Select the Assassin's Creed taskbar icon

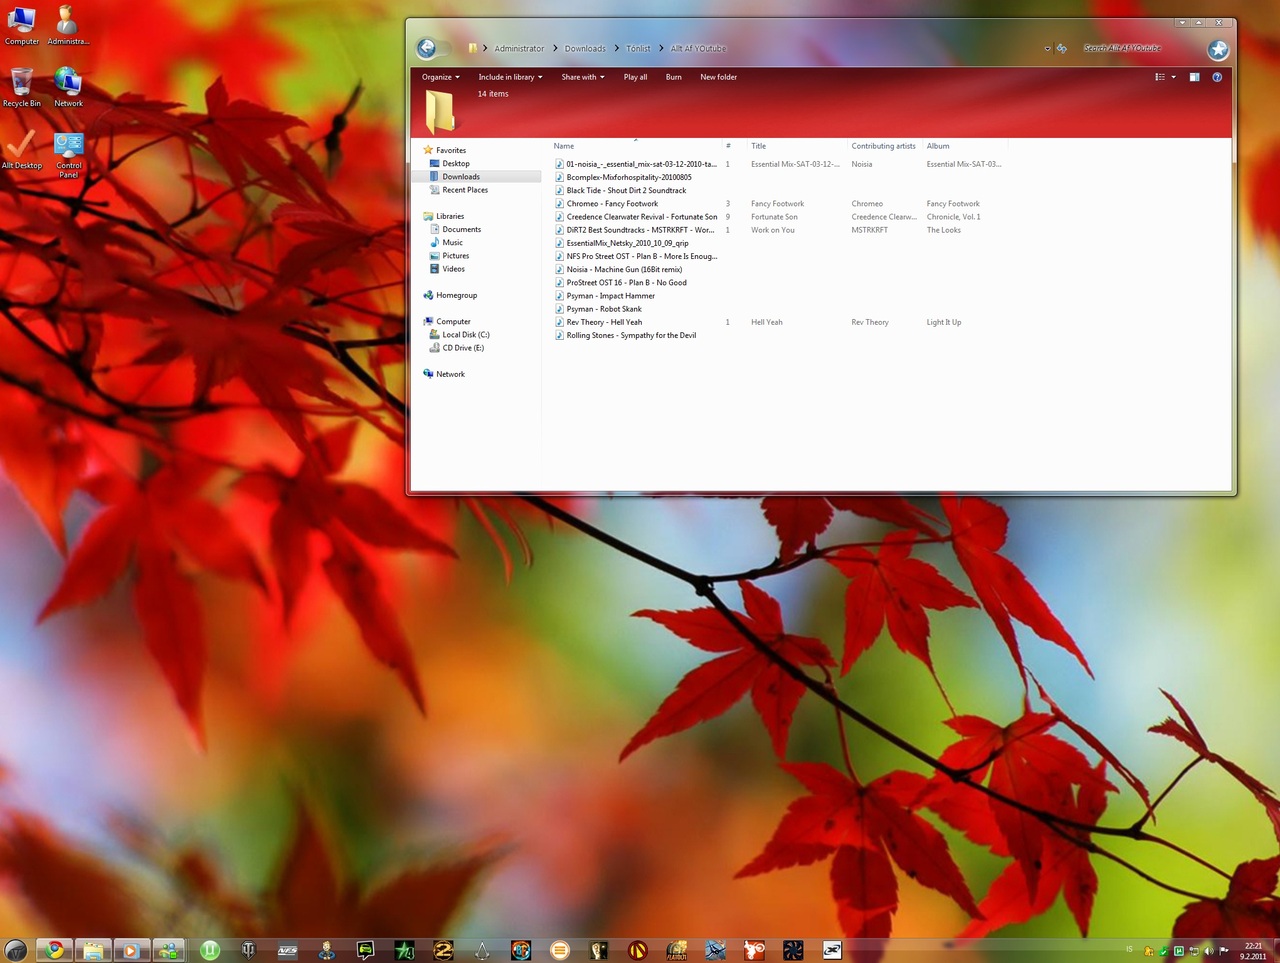coord(483,950)
